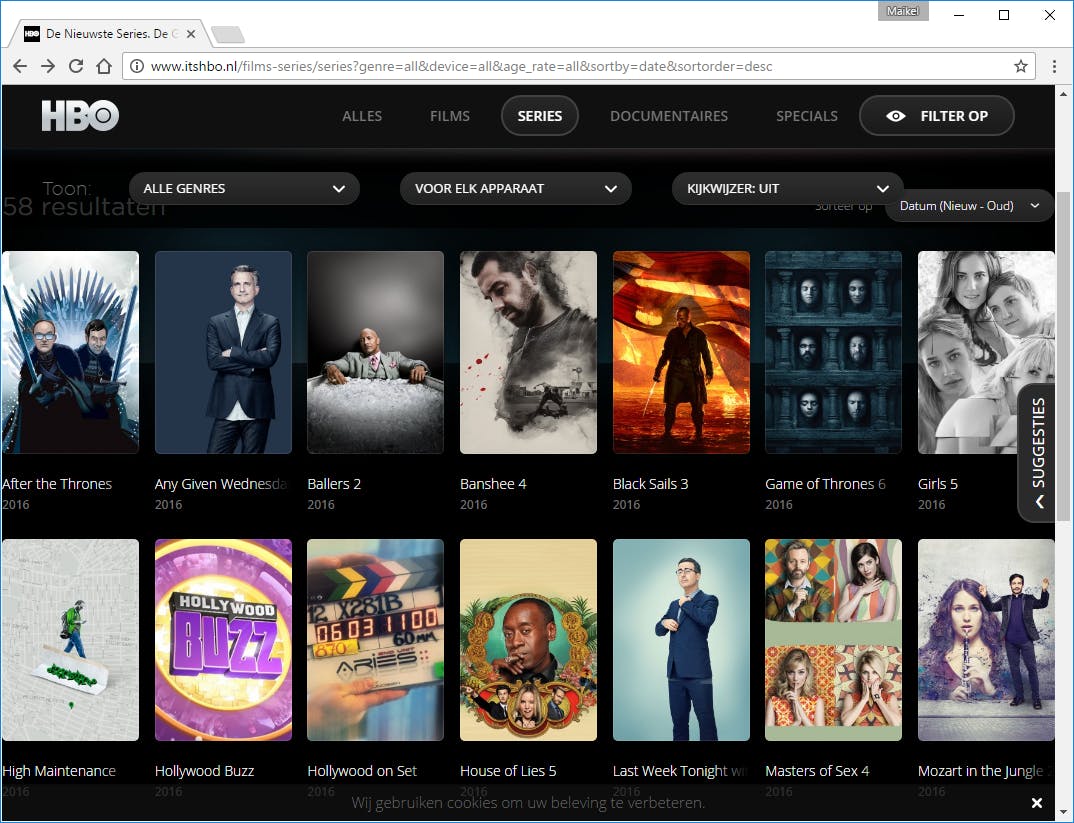The width and height of the screenshot is (1074, 823).
Task: Click the Black Sails 3 title link
Action: coord(651,484)
